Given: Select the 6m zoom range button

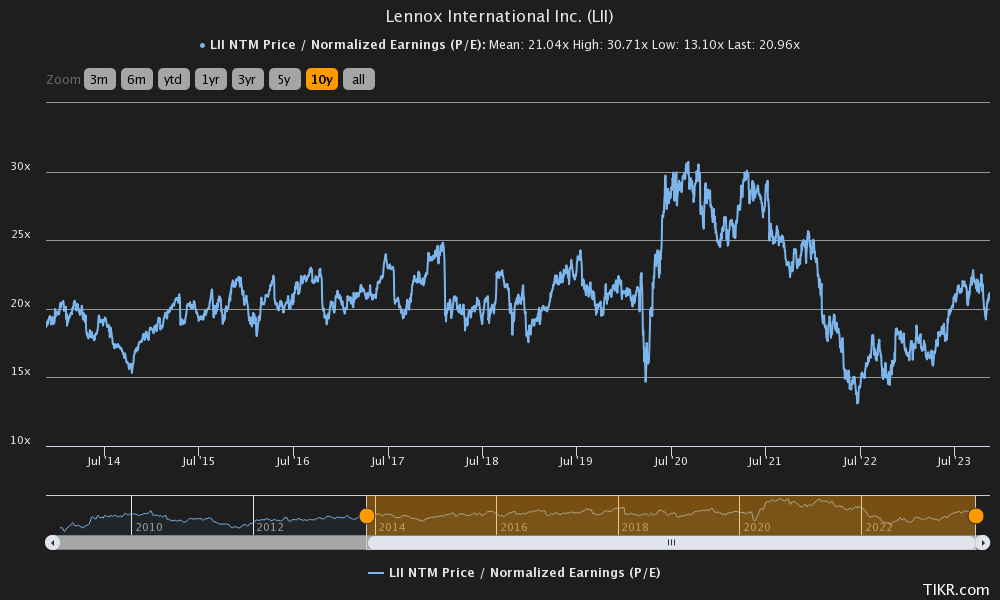Looking at the screenshot, I should pyautogui.click(x=136, y=79).
